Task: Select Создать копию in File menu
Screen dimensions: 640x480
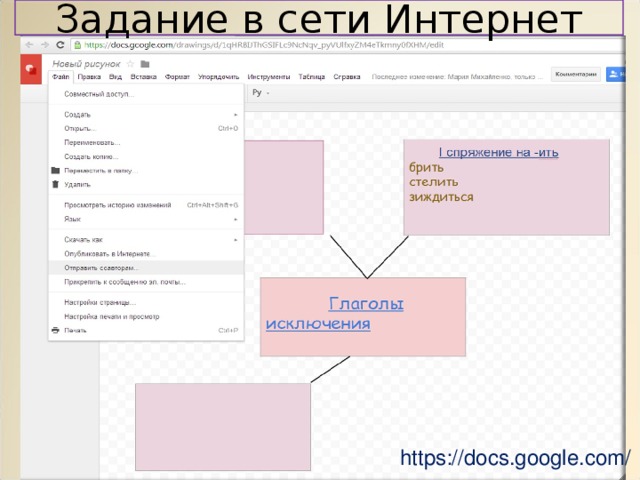Action: [x=146, y=156]
